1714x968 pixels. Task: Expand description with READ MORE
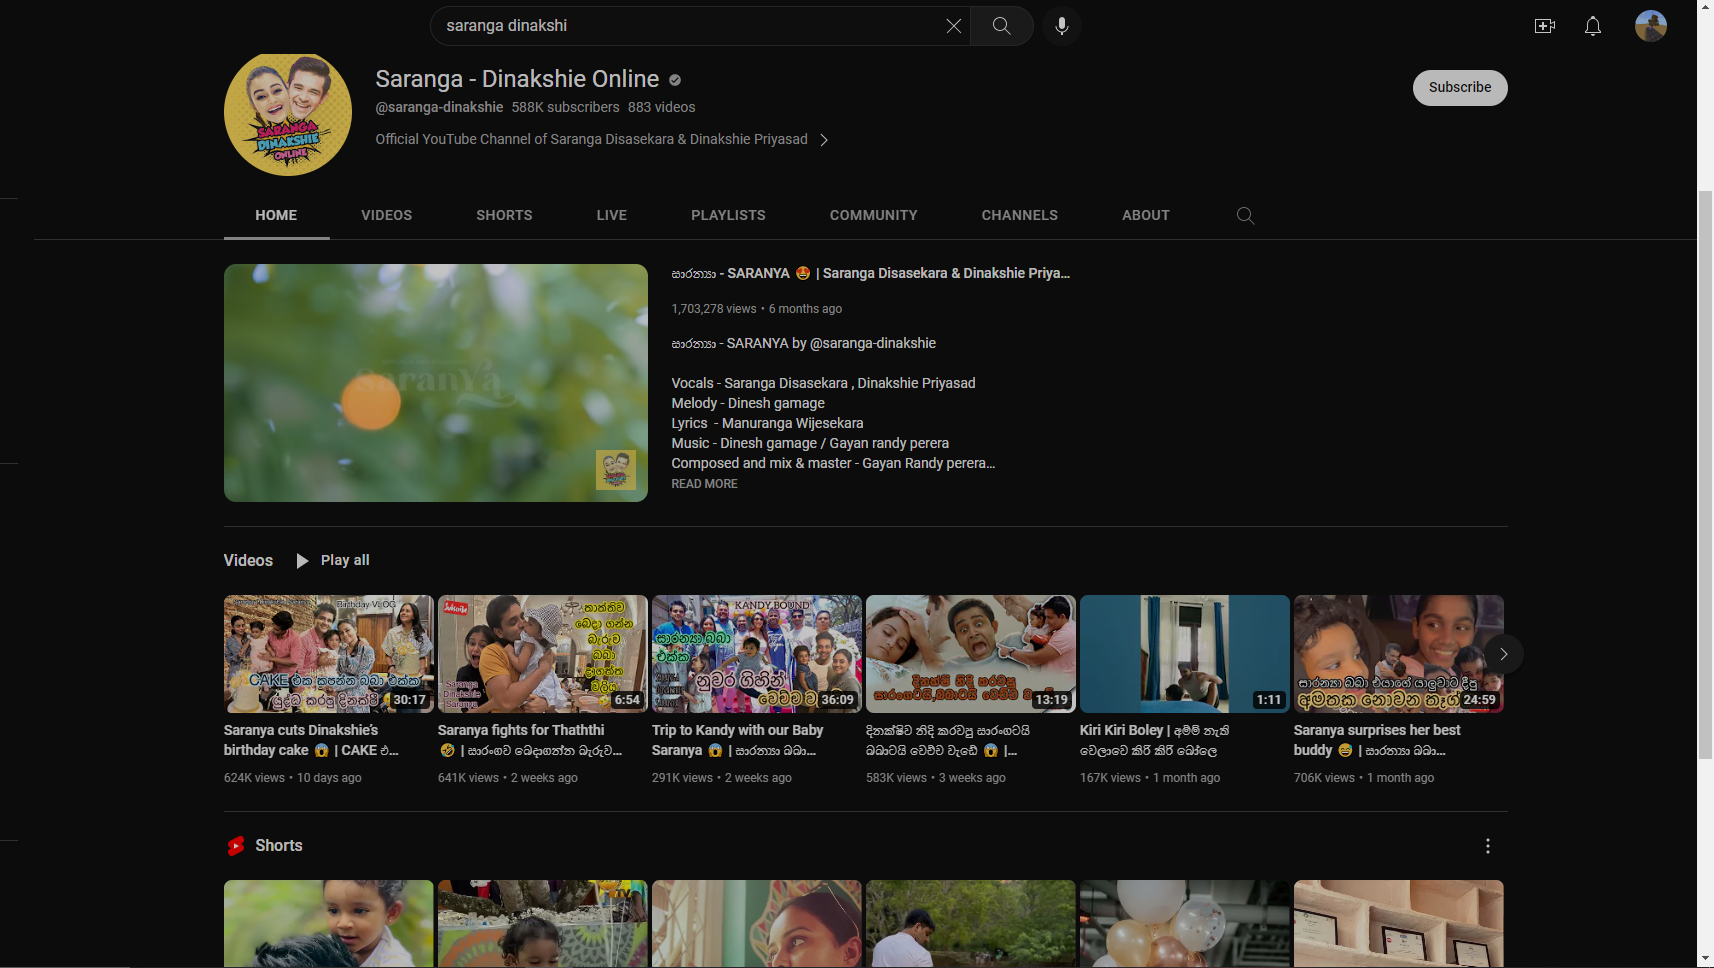[x=705, y=484]
